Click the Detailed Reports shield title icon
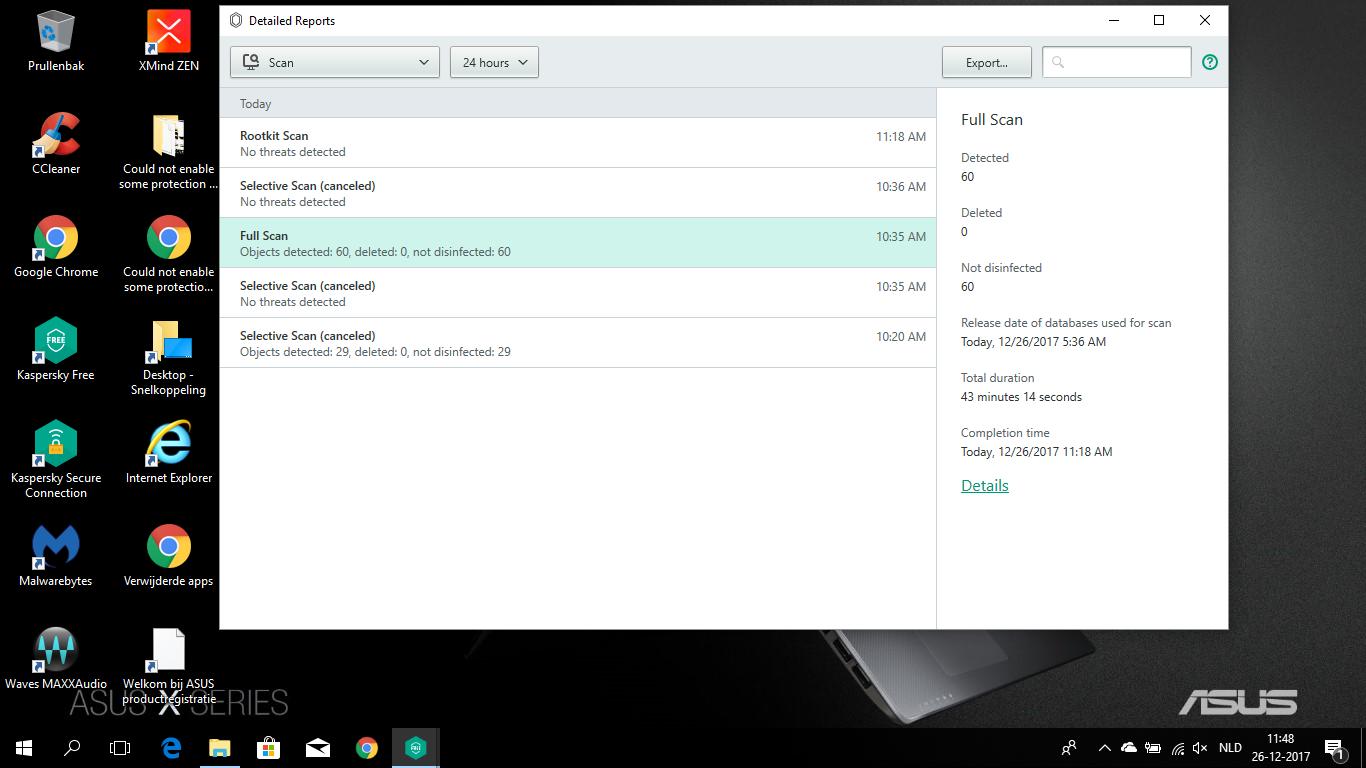The width and height of the screenshot is (1366, 768). 236,20
